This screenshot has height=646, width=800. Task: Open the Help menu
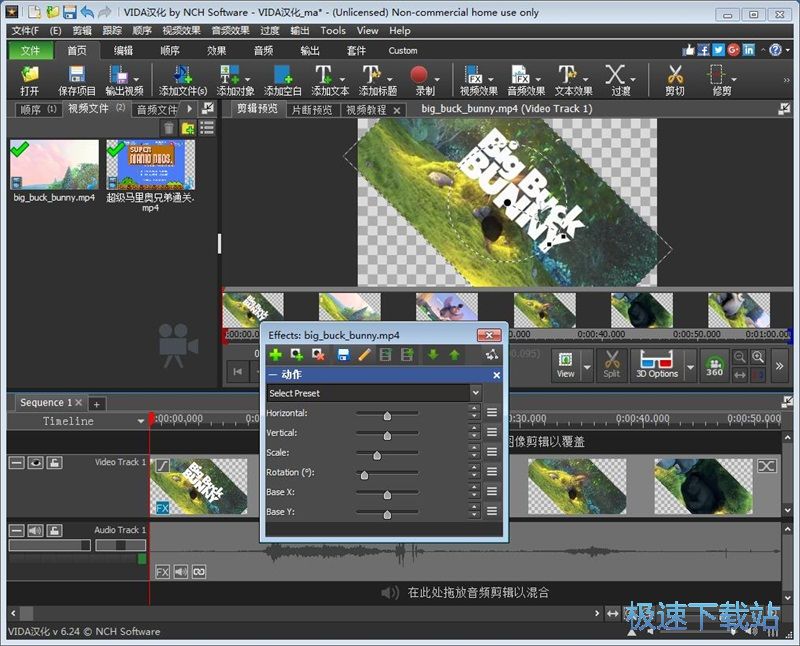[399, 31]
